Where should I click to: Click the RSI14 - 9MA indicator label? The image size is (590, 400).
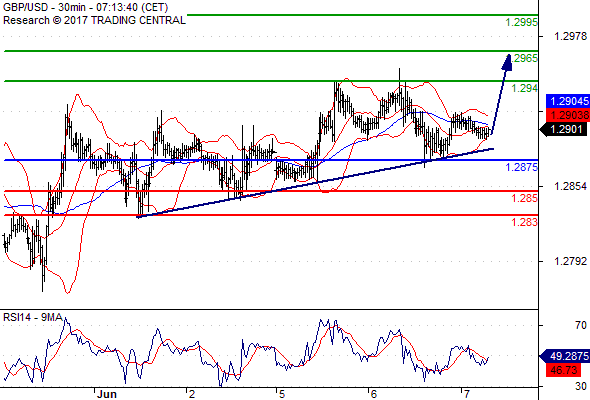33,318
